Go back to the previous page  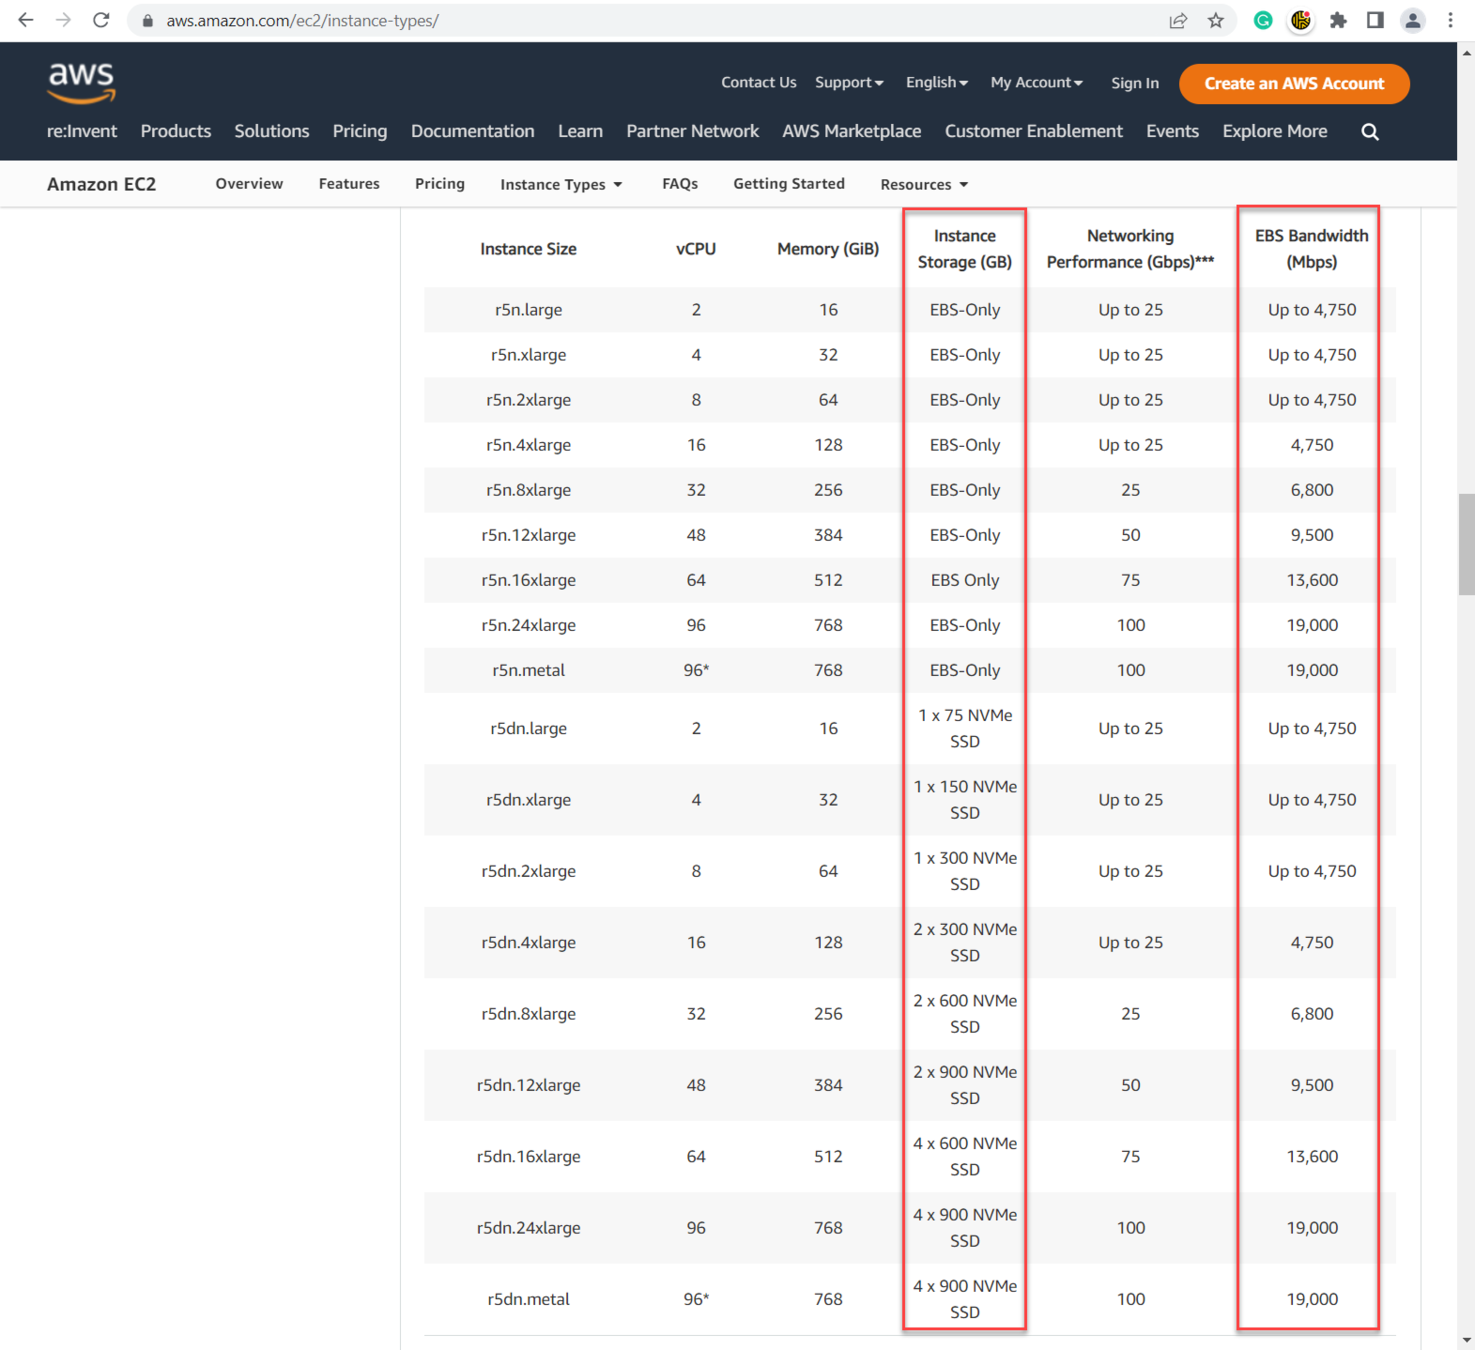[25, 20]
